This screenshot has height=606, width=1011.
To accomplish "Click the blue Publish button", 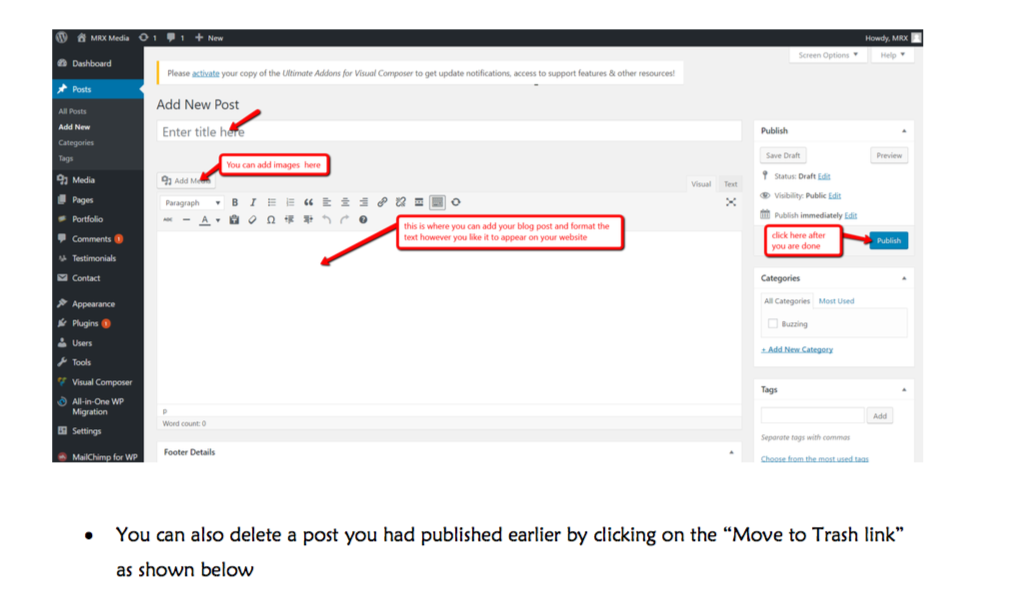I will [x=888, y=240].
